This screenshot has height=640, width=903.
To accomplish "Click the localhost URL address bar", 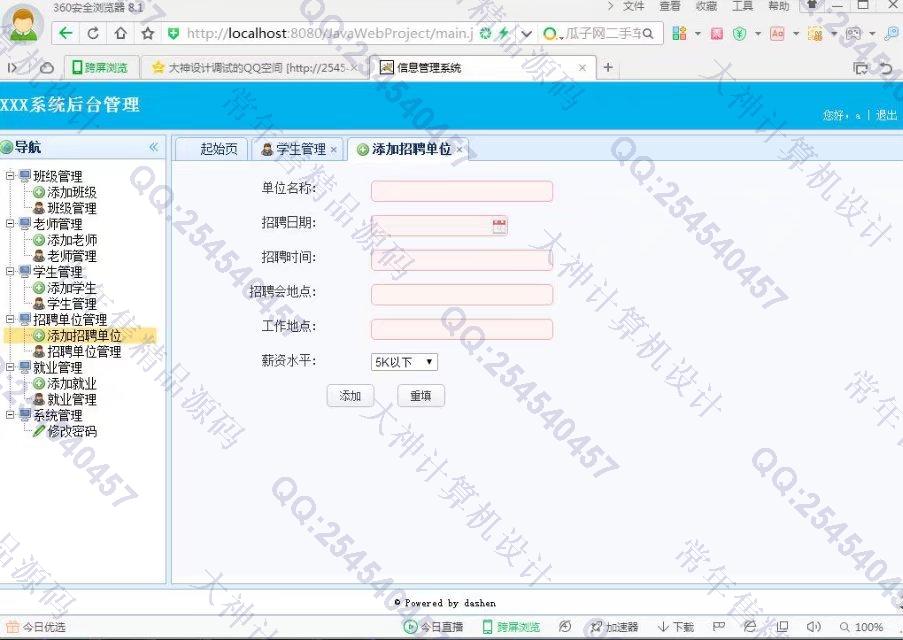I will [x=329, y=33].
